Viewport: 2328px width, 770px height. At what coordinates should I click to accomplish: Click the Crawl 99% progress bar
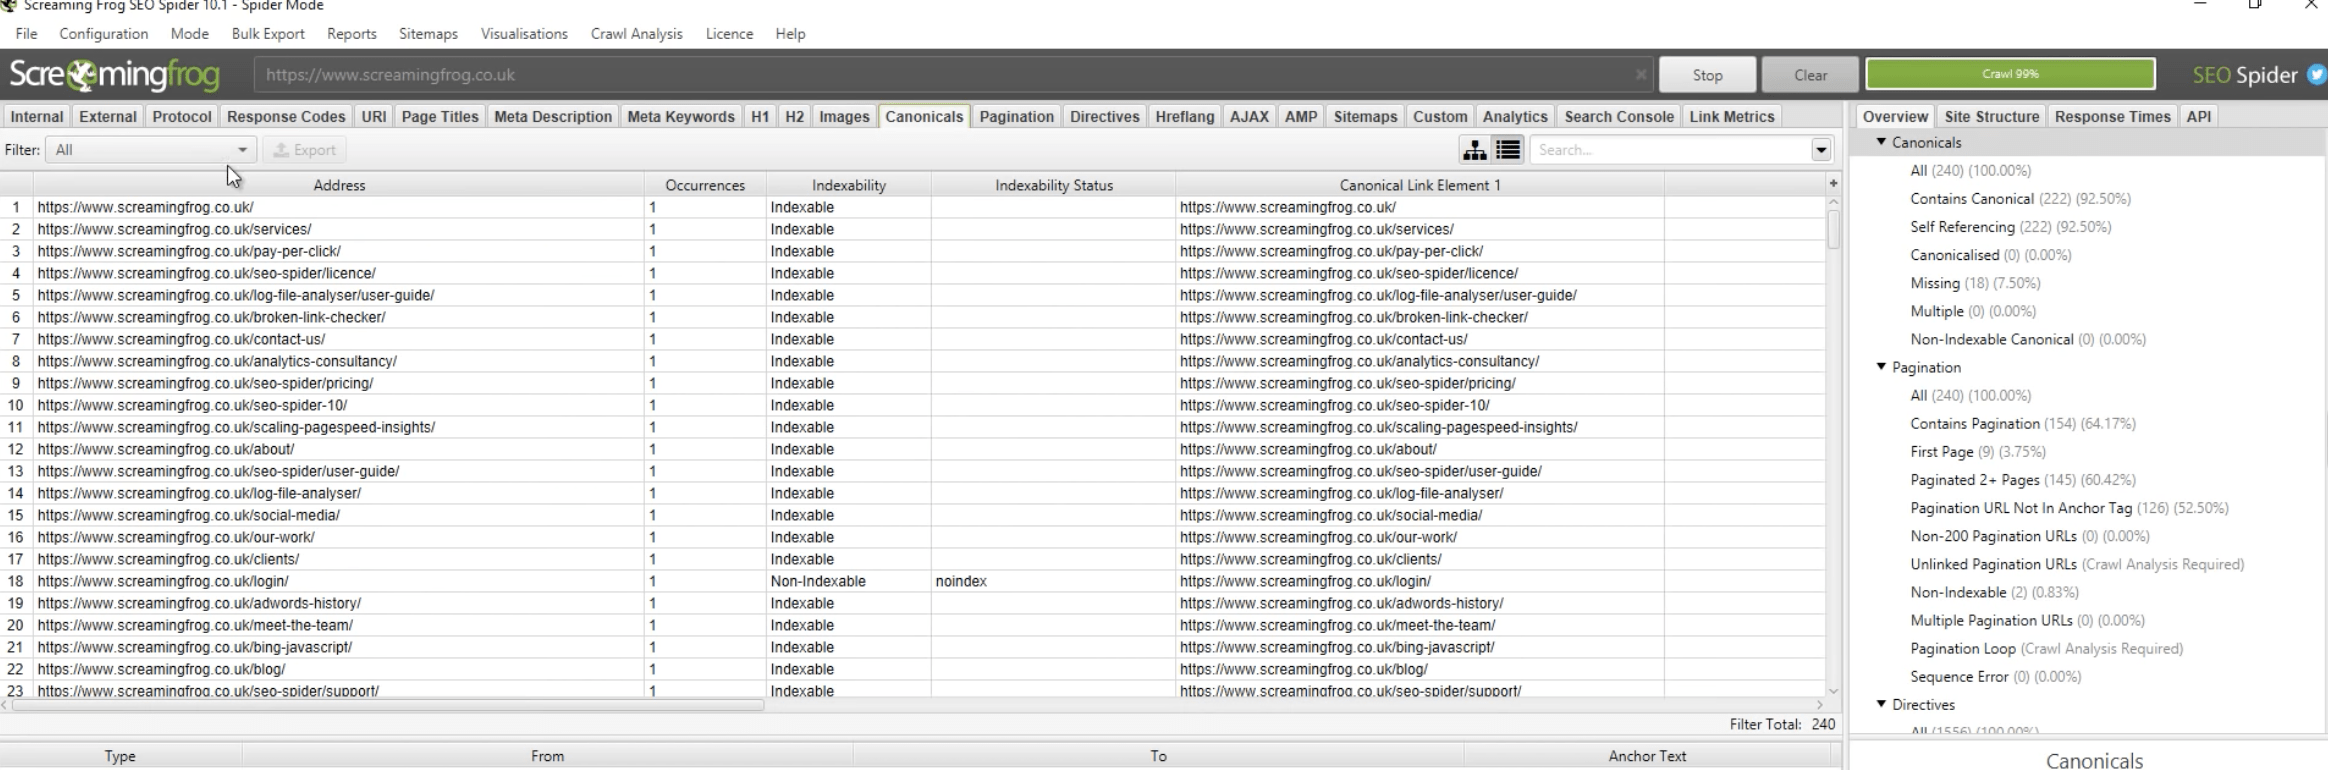click(2010, 74)
